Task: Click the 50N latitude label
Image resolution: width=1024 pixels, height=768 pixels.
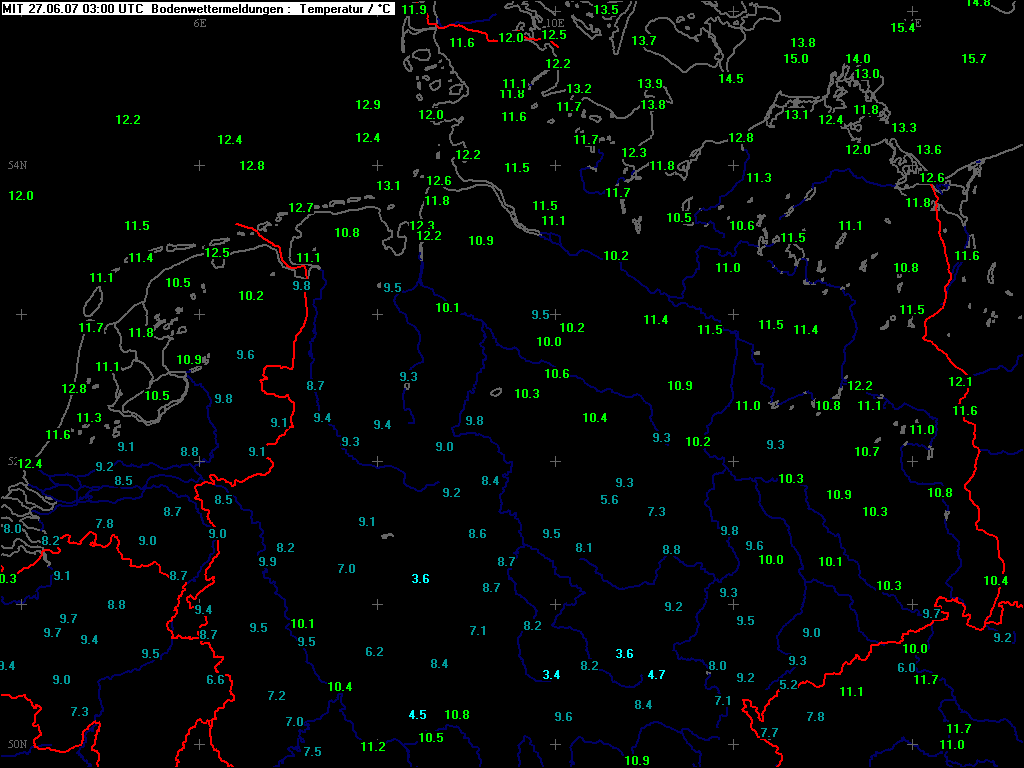Action: (x=17, y=744)
